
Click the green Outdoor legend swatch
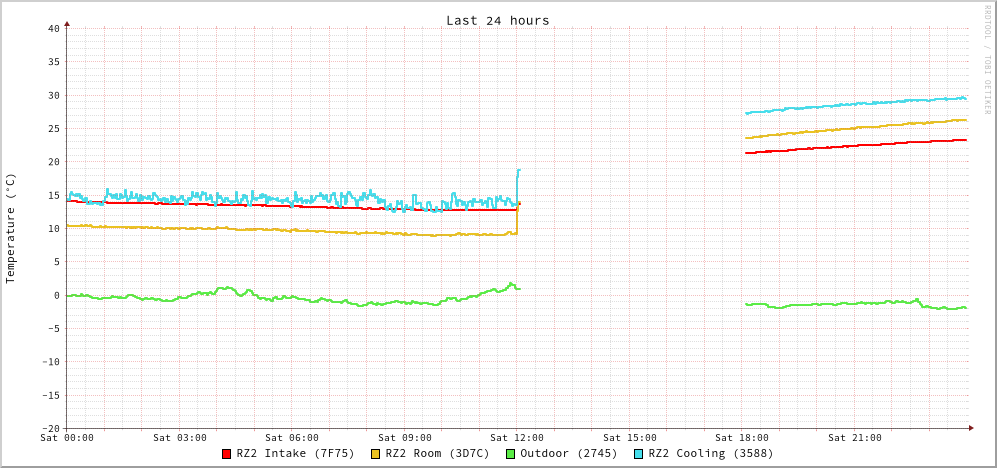510,454
